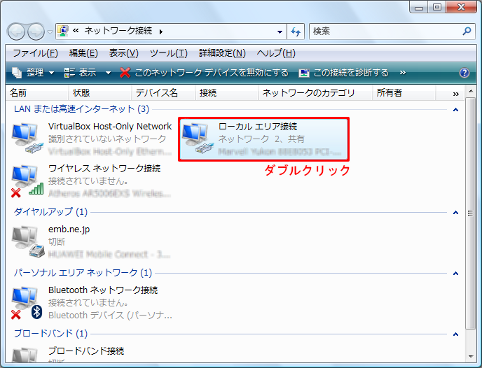
Task: Collapse the ダイヤルアップ group
Action: click(456, 212)
